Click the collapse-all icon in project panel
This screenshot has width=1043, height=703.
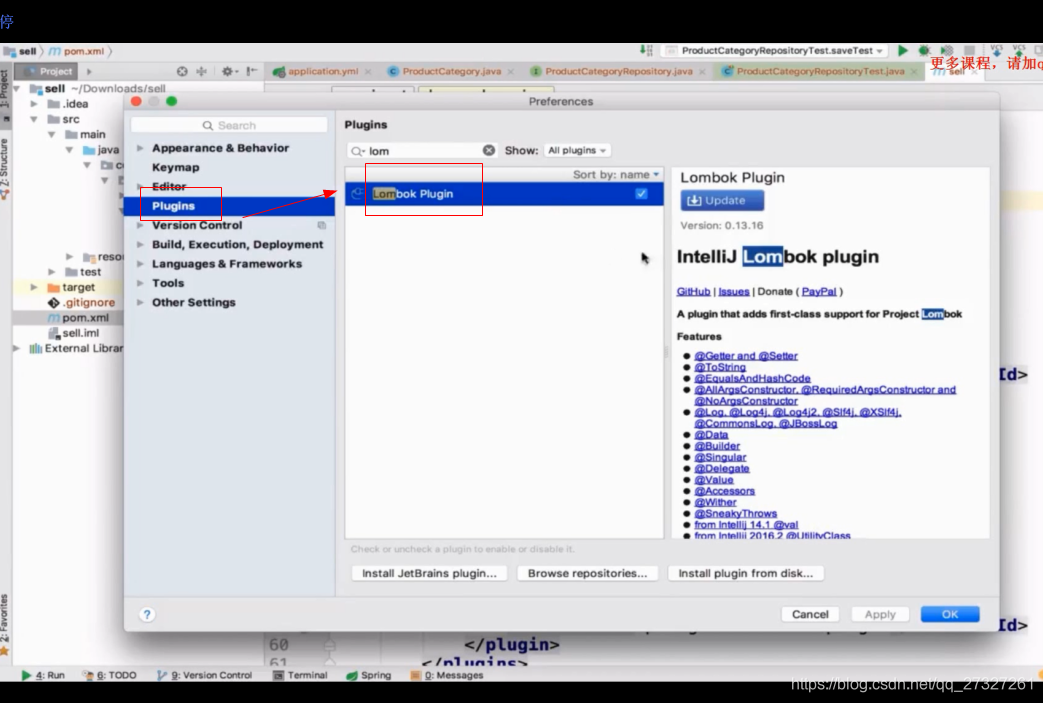[x=202, y=71]
